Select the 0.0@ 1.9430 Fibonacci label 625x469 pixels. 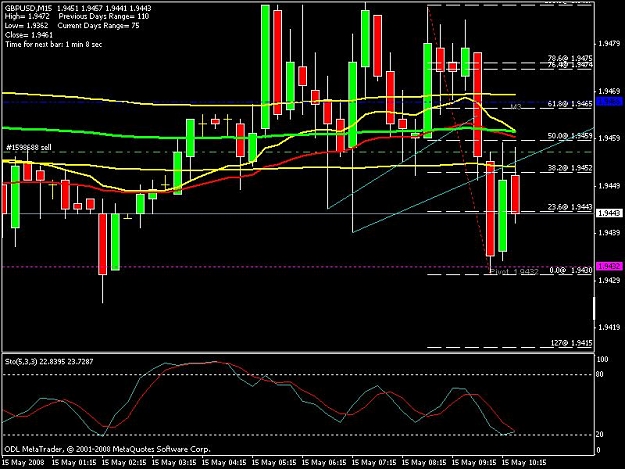point(570,271)
